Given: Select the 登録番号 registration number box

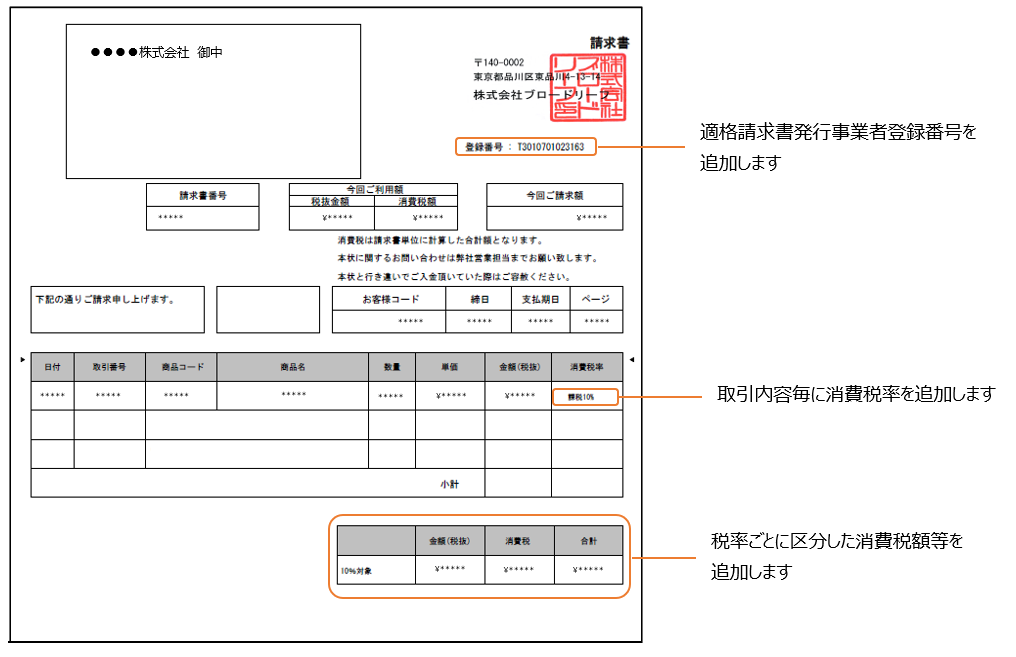Looking at the screenshot, I should click(x=525, y=147).
